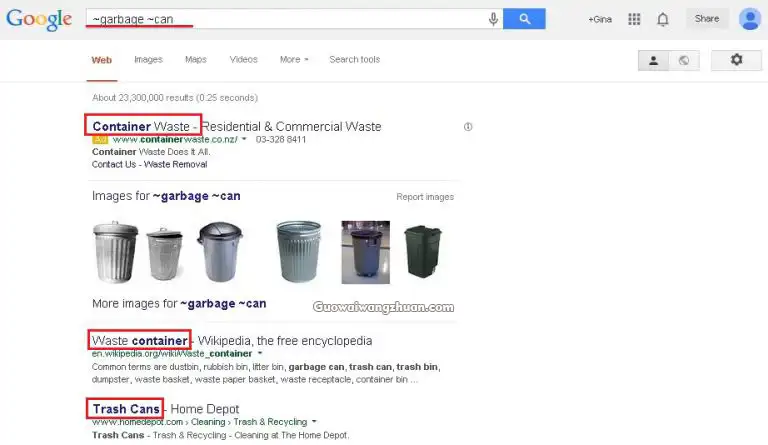The width and height of the screenshot is (768, 445).
Task: Open open-top galvanized can thumbnail
Action: 299,252
